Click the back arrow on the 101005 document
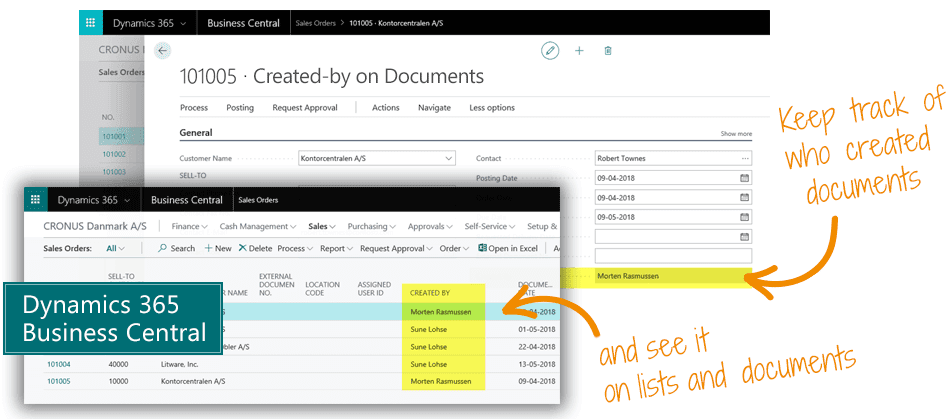Image resolution: width=950 pixels, height=419 pixels. (x=162, y=51)
